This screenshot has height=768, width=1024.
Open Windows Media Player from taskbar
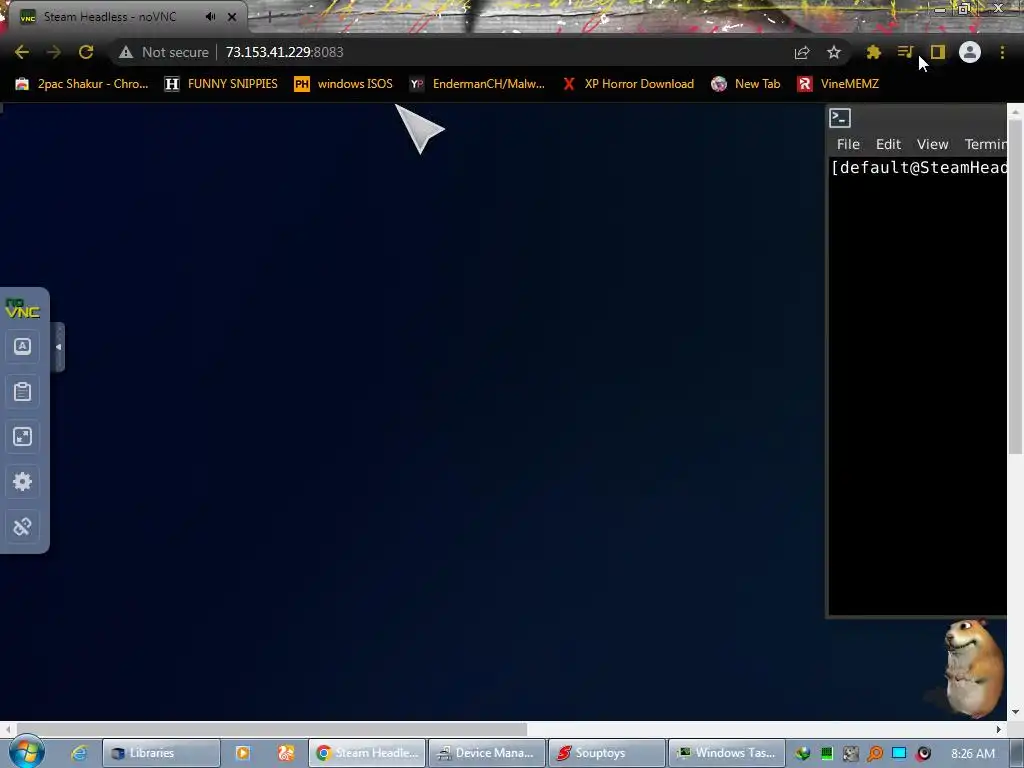click(242, 753)
